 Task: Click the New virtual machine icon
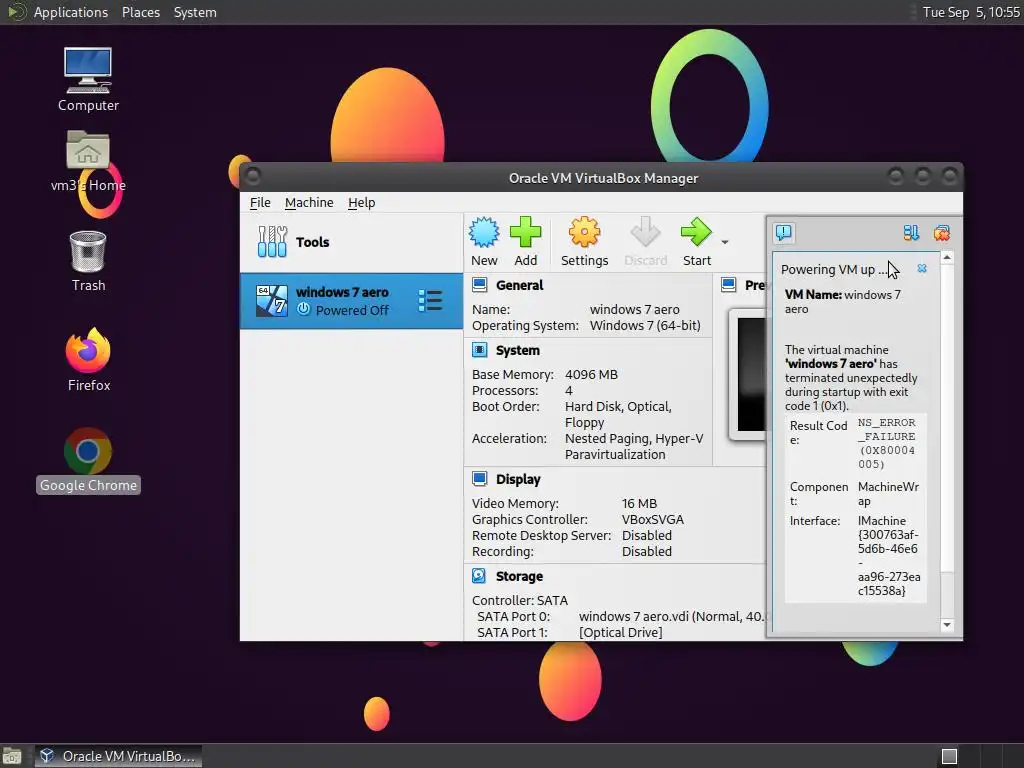point(484,232)
